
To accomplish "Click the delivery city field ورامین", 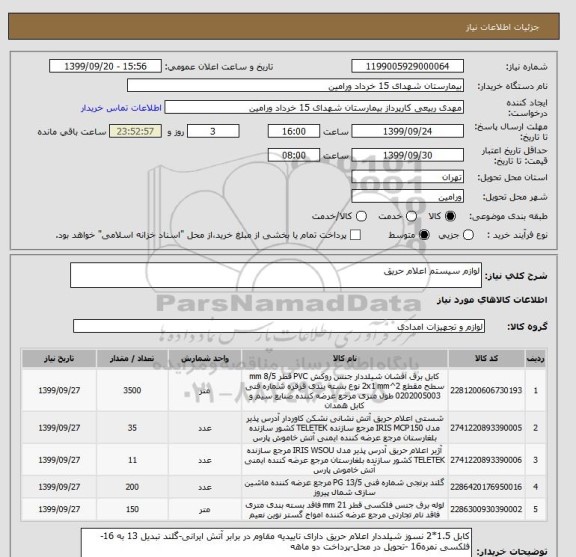I will pos(407,197).
